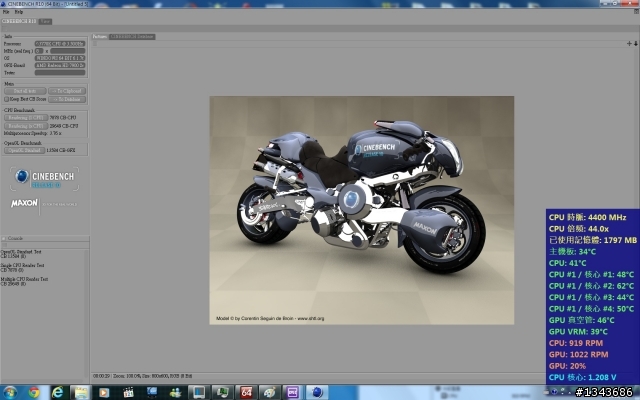Run the OpenGL Standard benchmark
Screen dimensions: 640x400
(24, 150)
